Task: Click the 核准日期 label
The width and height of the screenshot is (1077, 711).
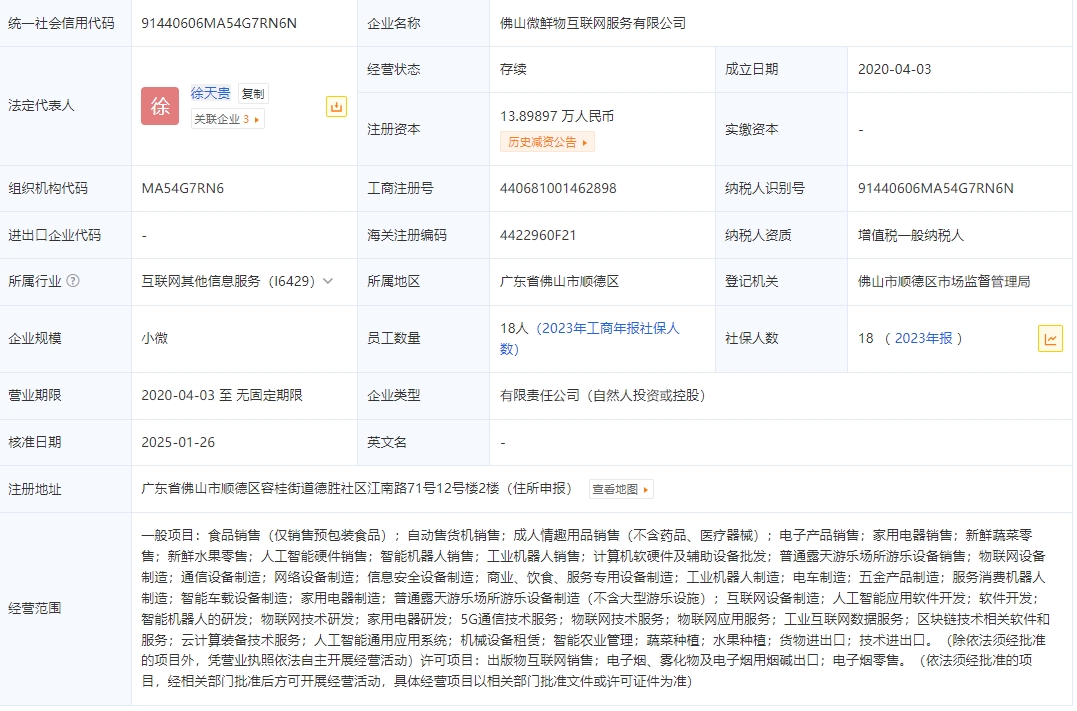Action: (x=35, y=442)
